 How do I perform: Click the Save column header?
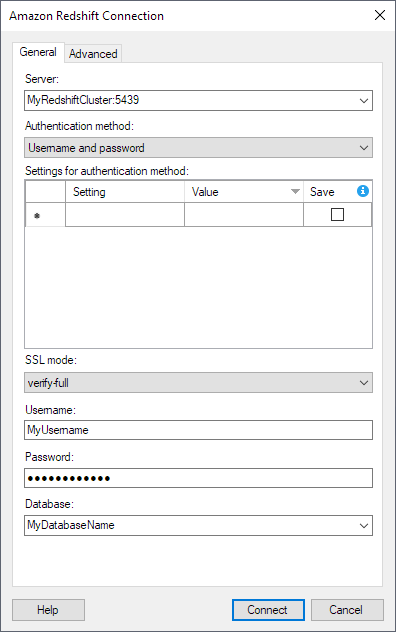click(338, 192)
